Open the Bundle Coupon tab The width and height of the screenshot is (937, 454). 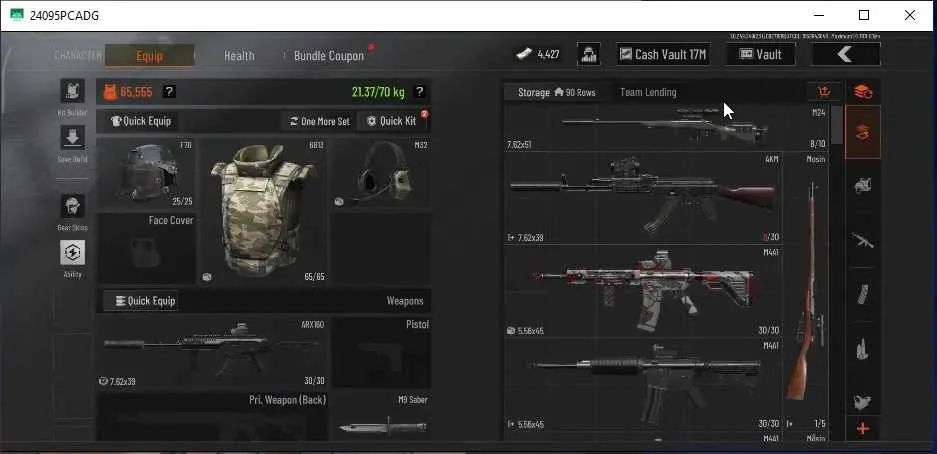click(x=329, y=56)
